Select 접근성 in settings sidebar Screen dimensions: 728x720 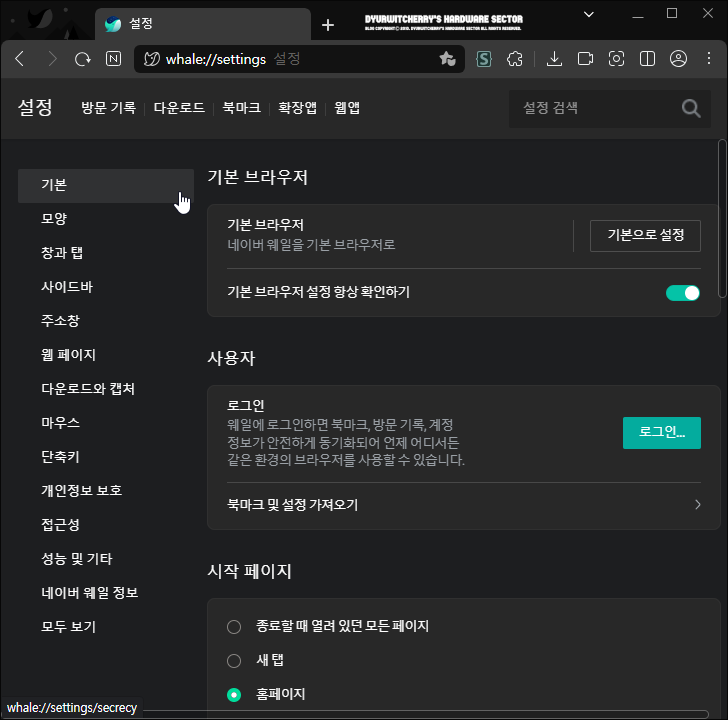pos(106,525)
